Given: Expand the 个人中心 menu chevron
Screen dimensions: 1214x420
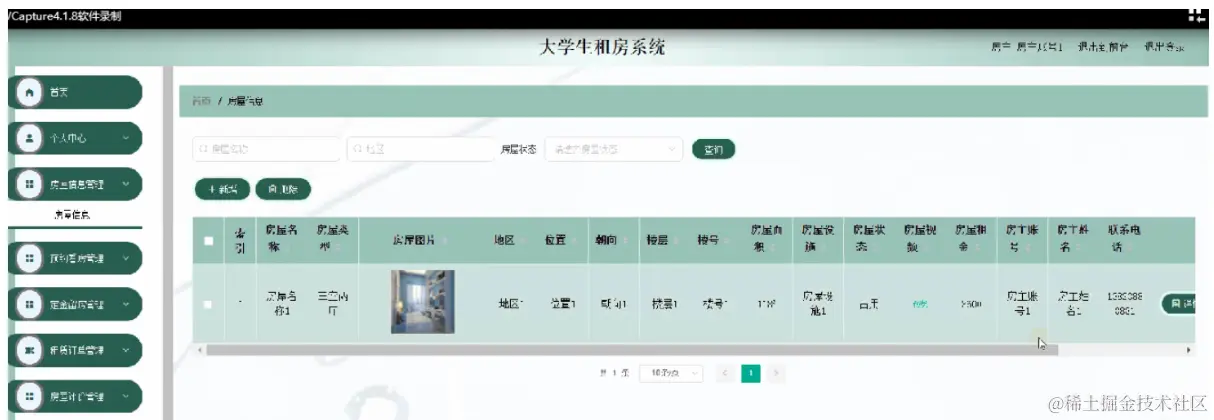Looking at the screenshot, I should (126, 138).
